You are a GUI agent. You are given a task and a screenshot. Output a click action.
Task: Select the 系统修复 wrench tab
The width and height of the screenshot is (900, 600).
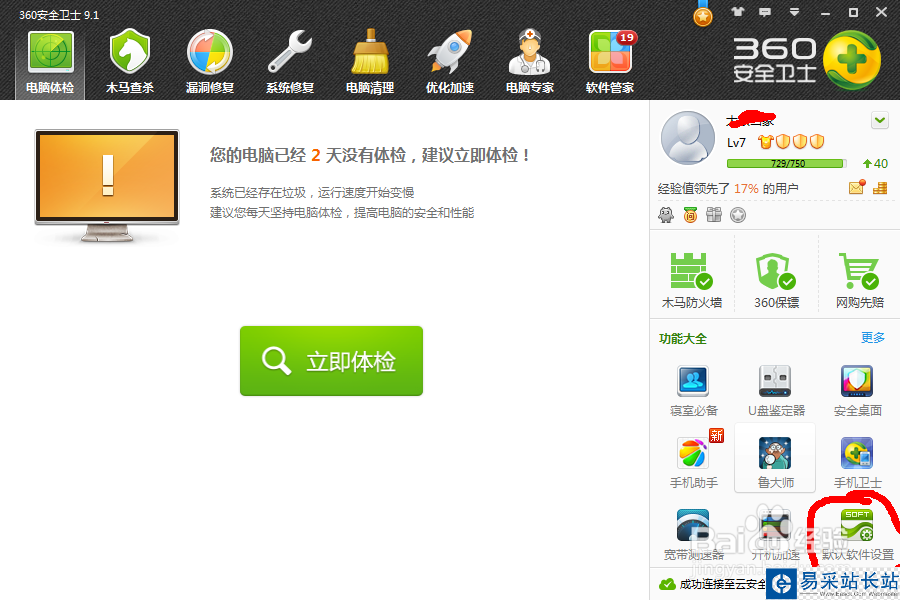pos(290,63)
